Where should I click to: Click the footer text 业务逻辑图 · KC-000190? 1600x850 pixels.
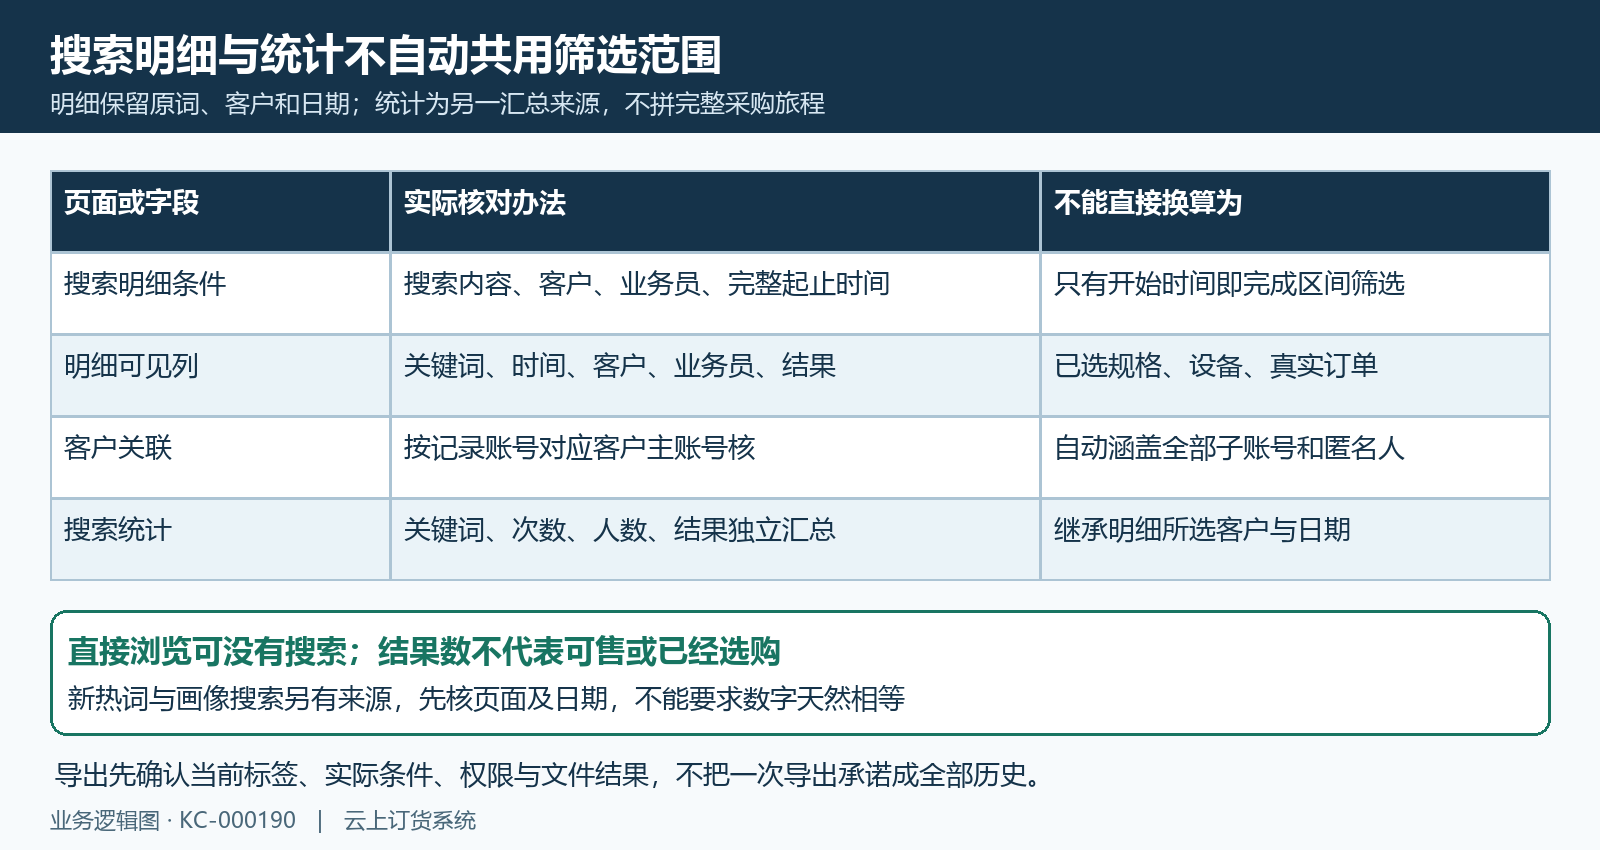point(173,821)
